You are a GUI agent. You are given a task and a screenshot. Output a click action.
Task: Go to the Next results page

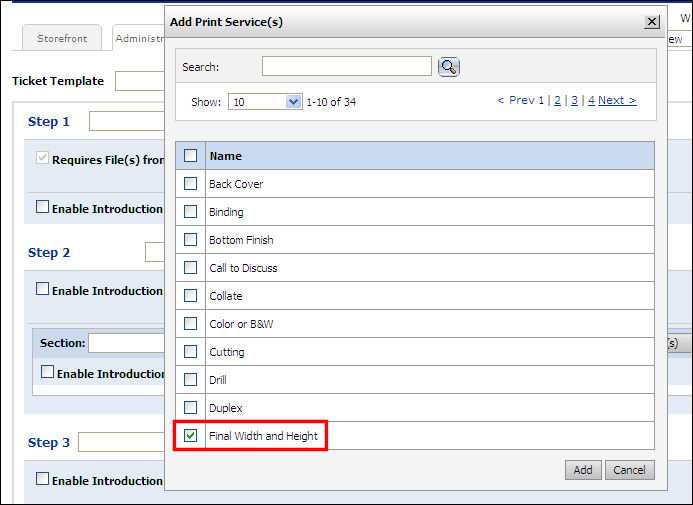(617, 100)
